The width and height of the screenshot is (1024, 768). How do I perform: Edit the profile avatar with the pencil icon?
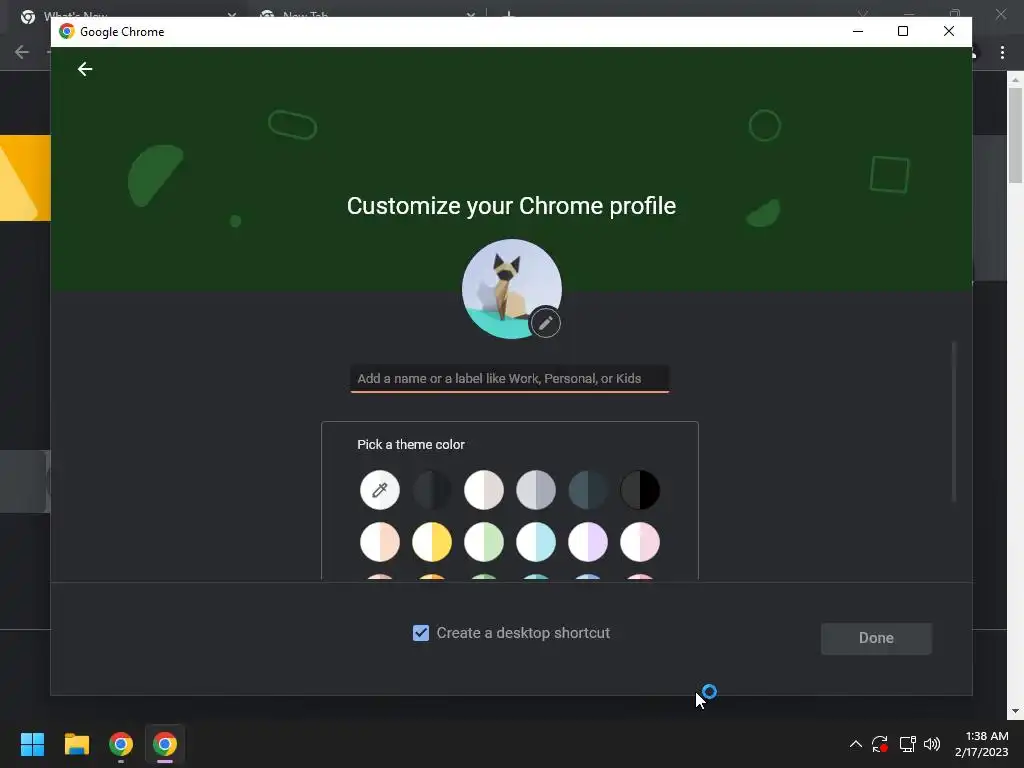pyautogui.click(x=545, y=323)
